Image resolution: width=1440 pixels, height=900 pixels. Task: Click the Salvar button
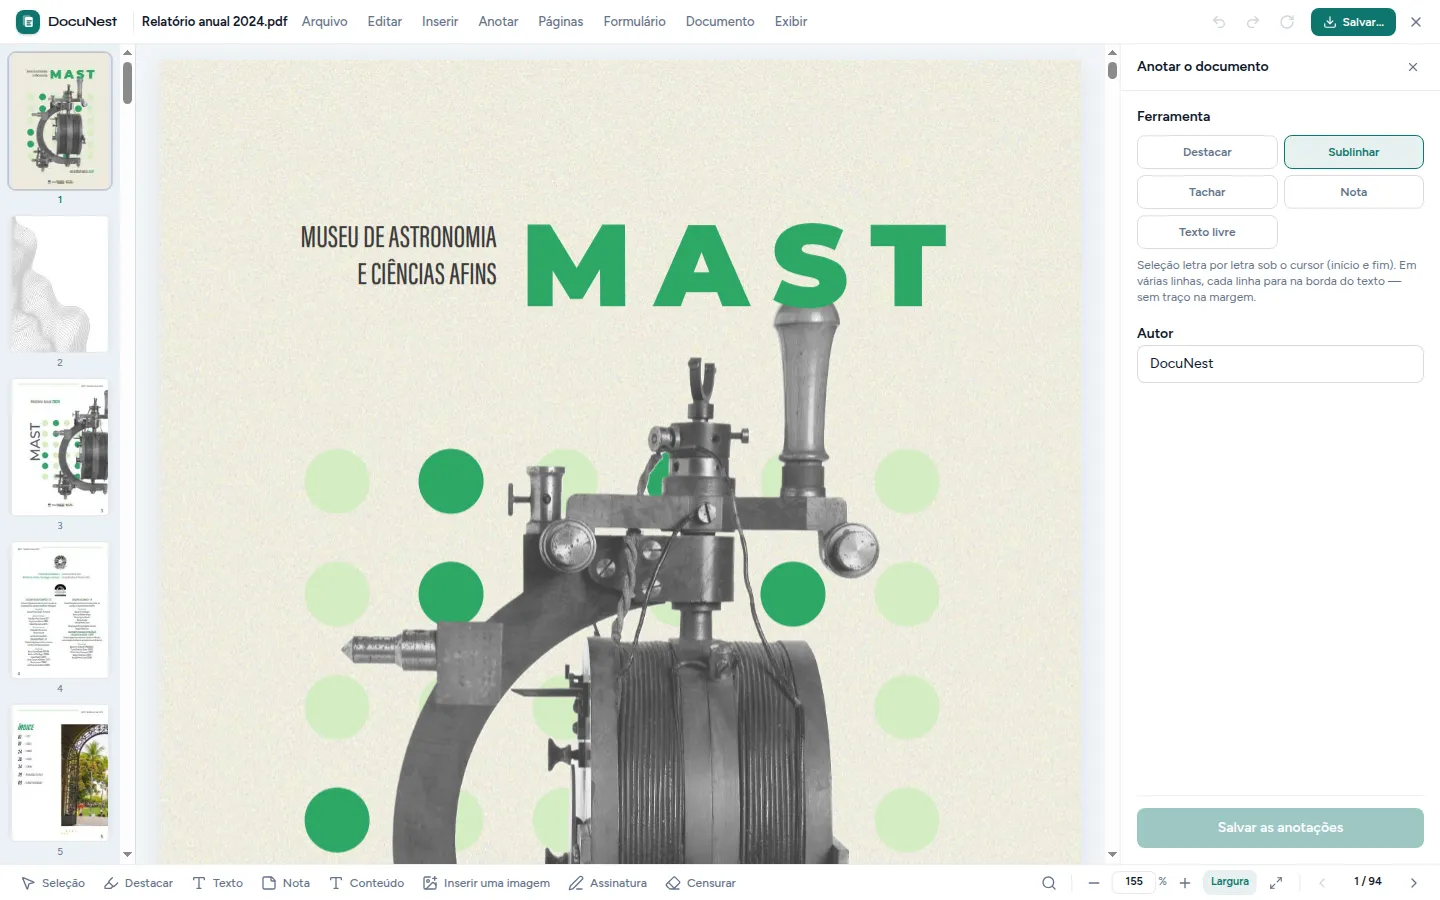pyautogui.click(x=1353, y=22)
